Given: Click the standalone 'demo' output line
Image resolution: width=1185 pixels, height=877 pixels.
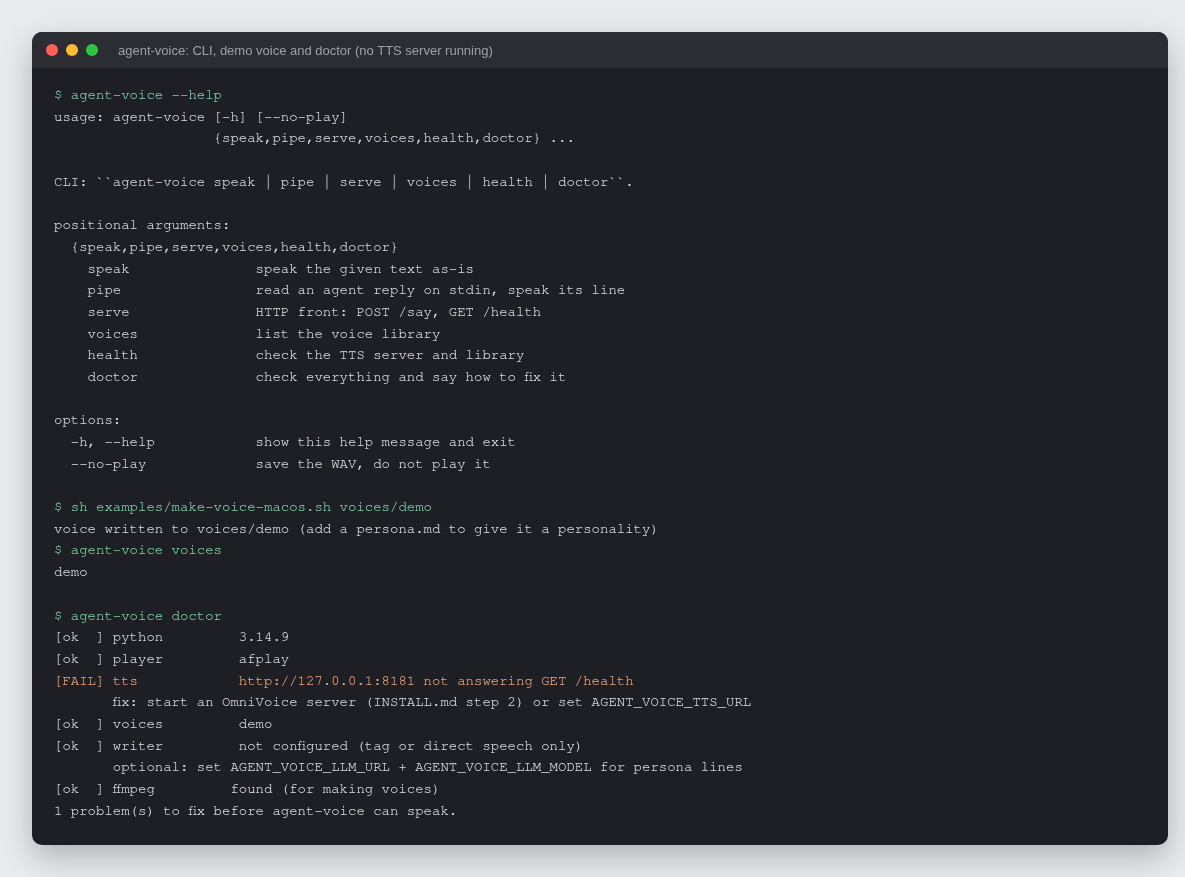Looking at the screenshot, I should (71, 572).
